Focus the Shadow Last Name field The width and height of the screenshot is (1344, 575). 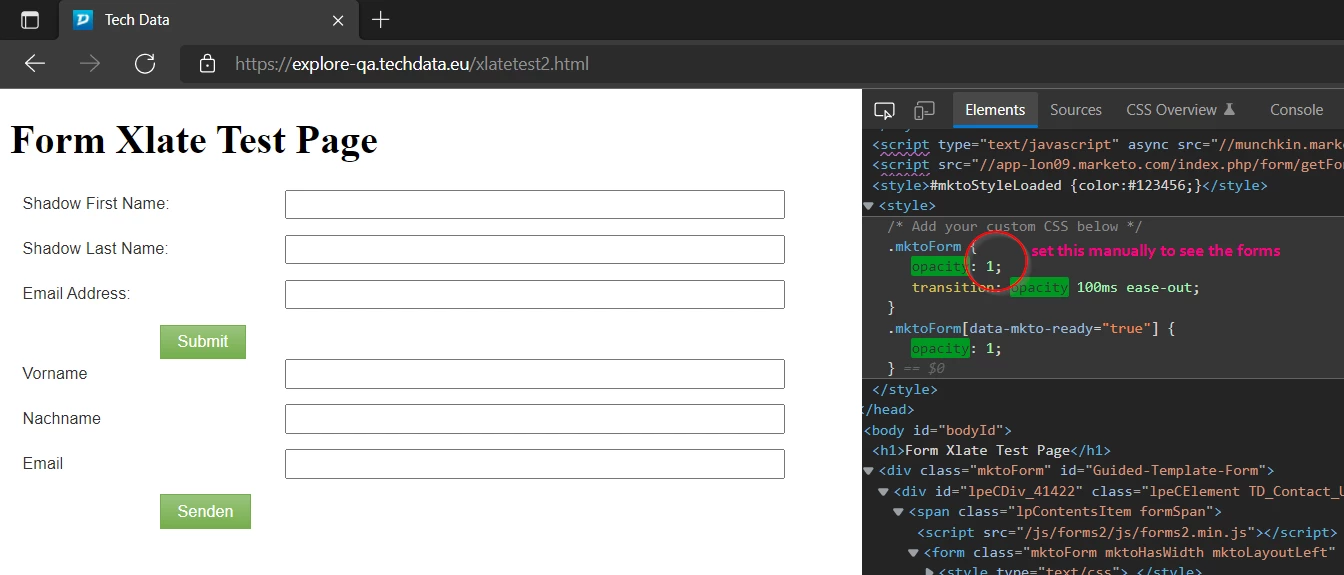coord(535,249)
